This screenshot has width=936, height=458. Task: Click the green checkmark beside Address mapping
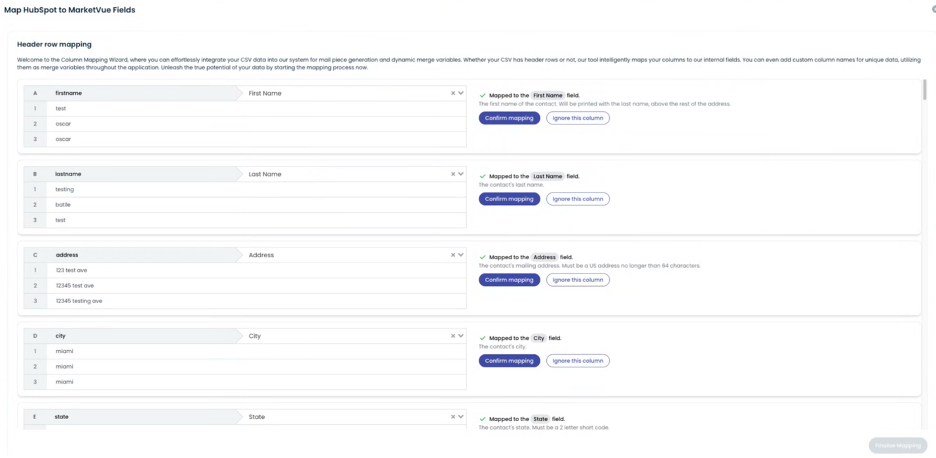[x=482, y=257]
